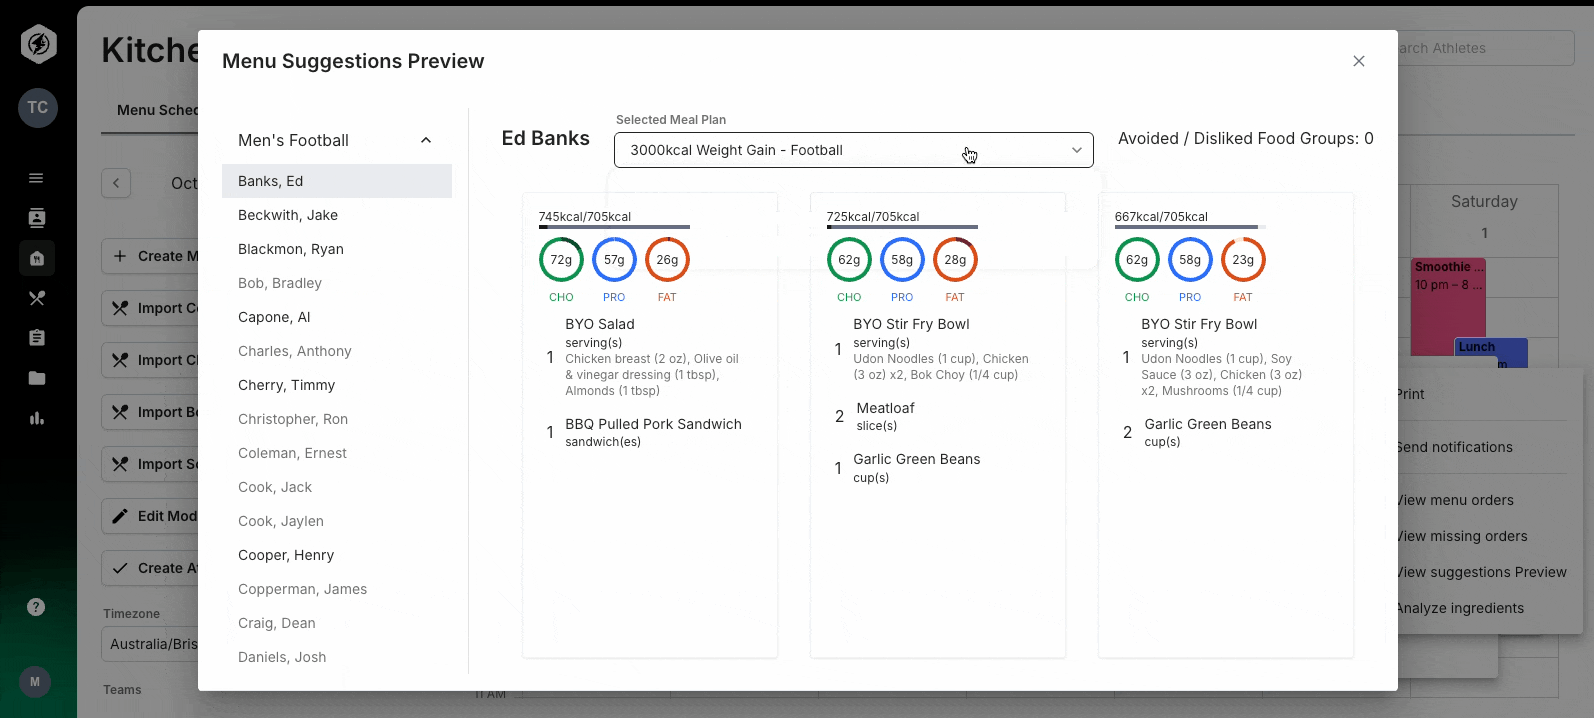The width and height of the screenshot is (1594, 718).
Task: Click the 28g FAT ring indicator
Action: [955, 260]
